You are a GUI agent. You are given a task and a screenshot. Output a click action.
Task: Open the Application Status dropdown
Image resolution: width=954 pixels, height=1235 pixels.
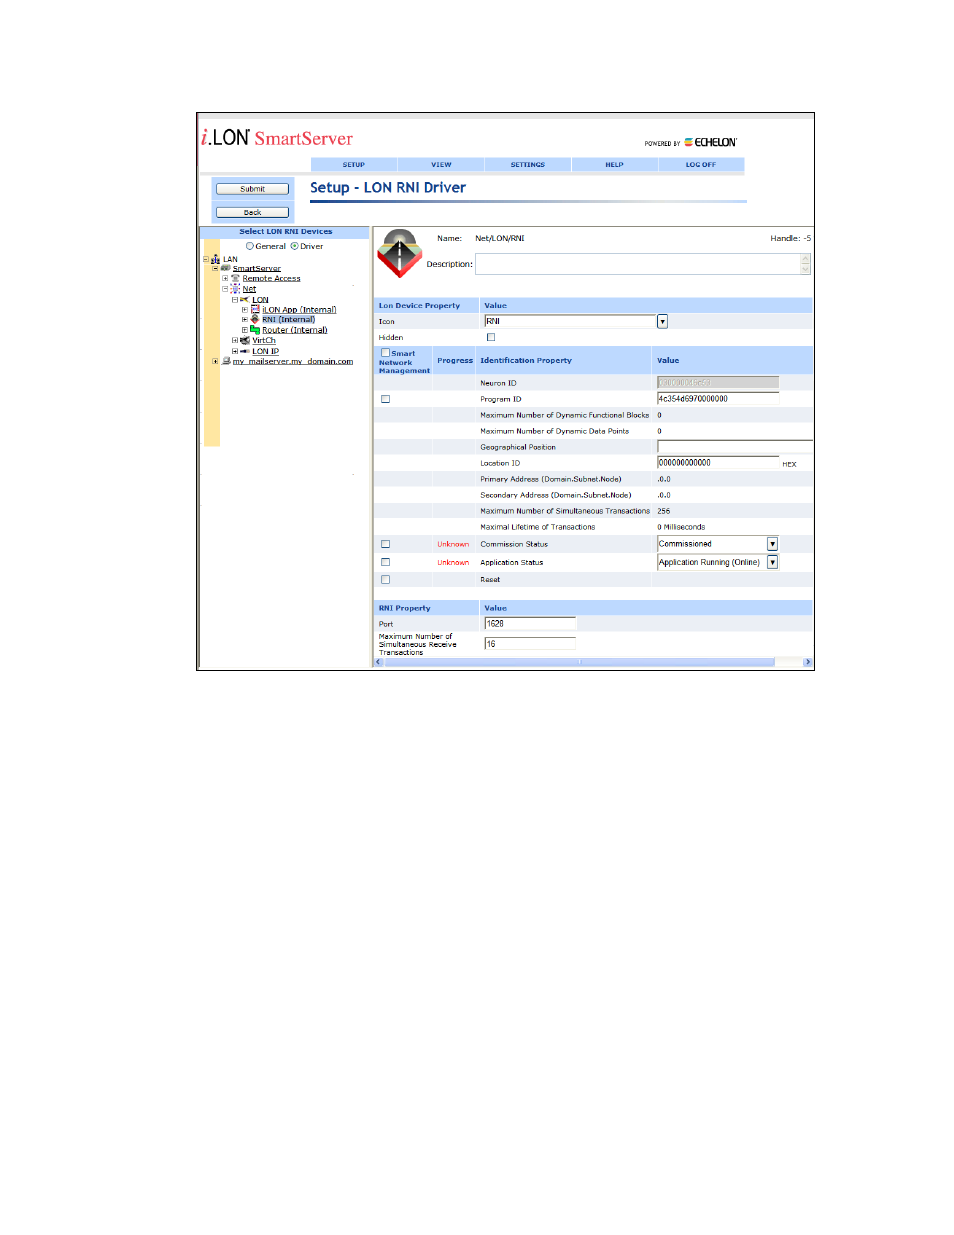click(772, 562)
